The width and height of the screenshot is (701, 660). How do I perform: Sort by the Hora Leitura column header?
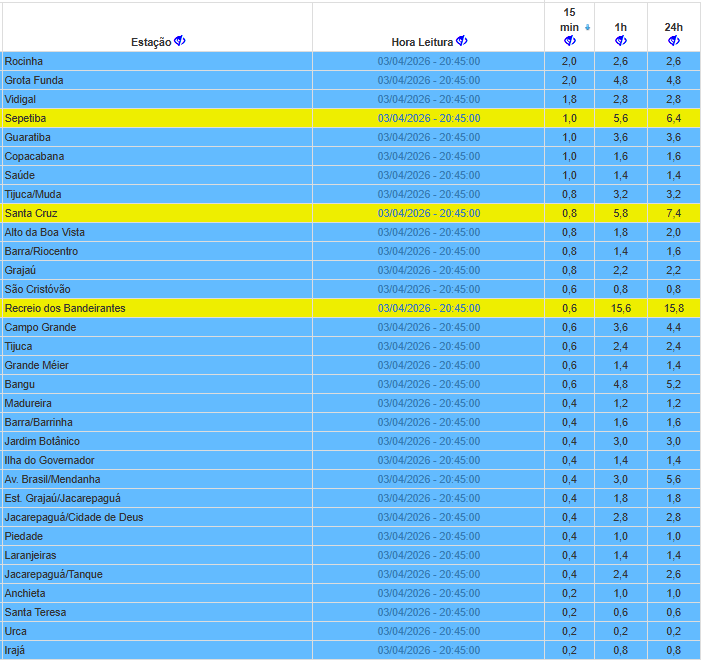[x=422, y=42]
